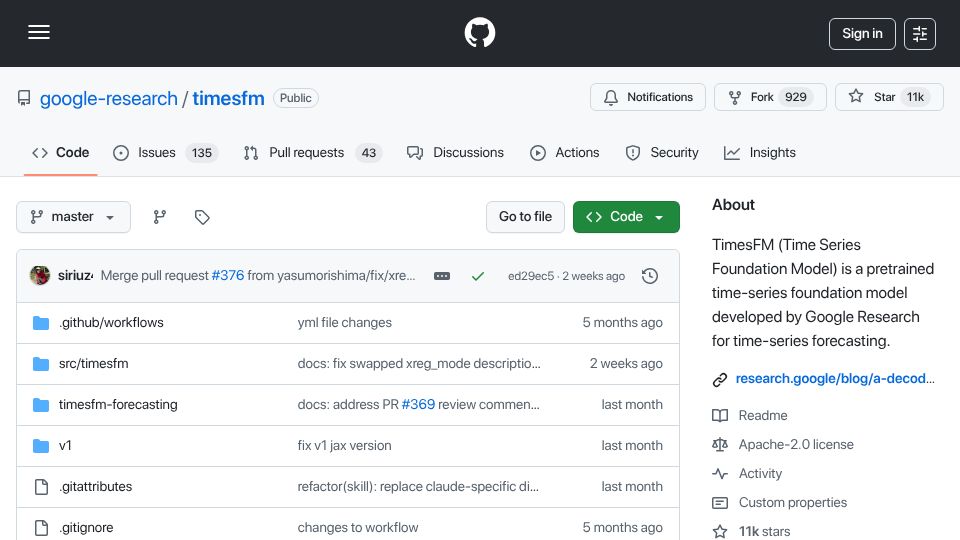960x540 pixels.
Task: Open the .gitignore file
Action: point(86,528)
